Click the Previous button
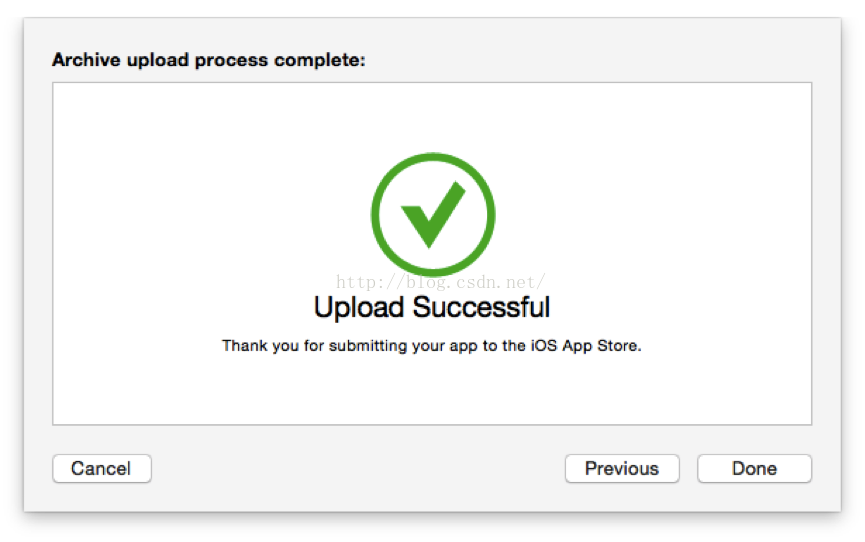 pos(621,468)
